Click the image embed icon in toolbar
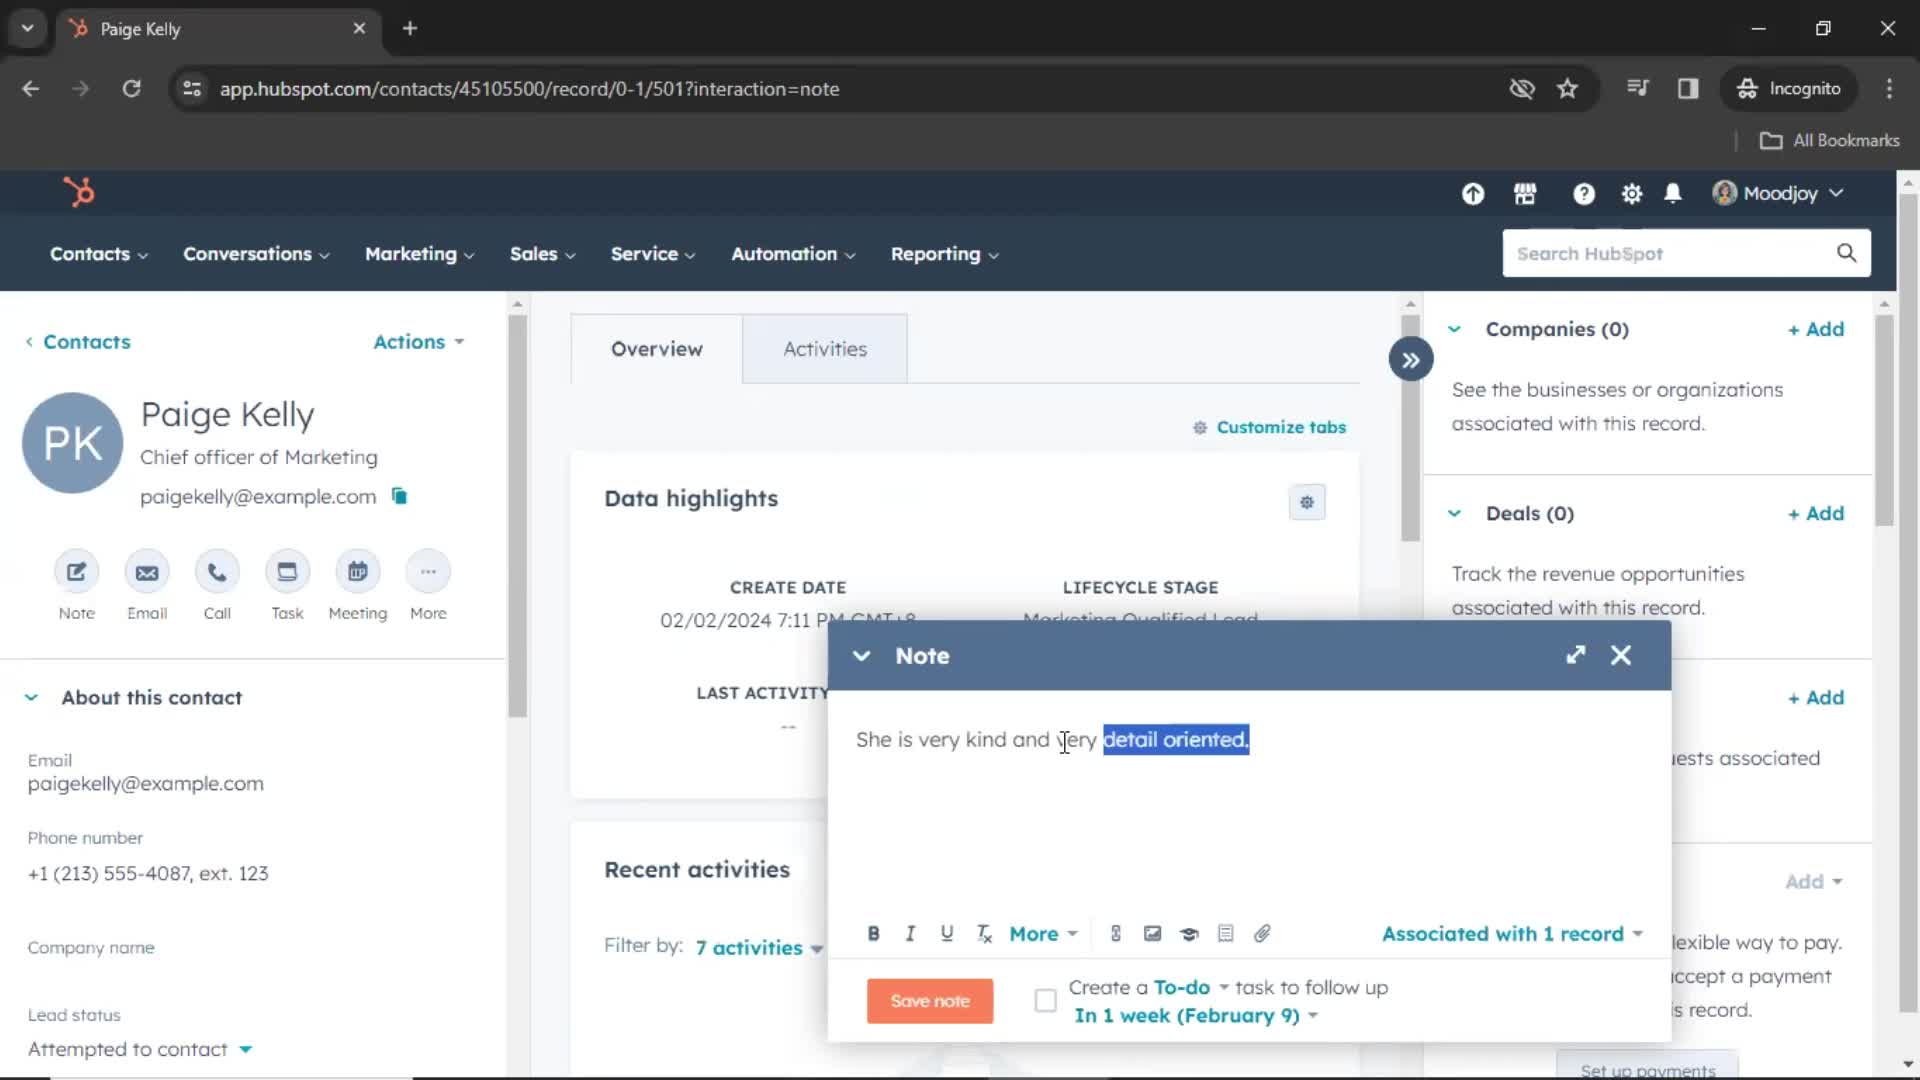 pyautogui.click(x=1151, y=934)
